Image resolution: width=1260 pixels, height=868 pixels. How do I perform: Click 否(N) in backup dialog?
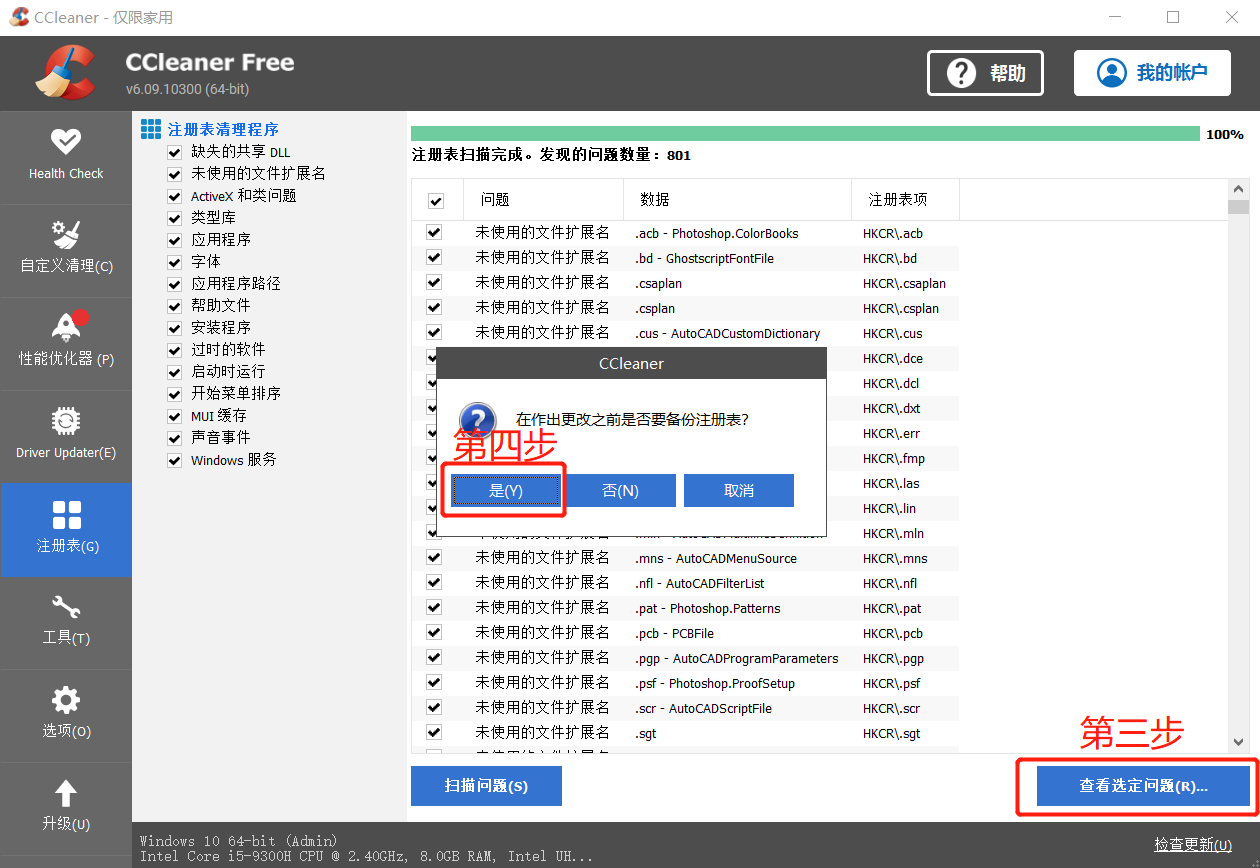click(621, 491)
